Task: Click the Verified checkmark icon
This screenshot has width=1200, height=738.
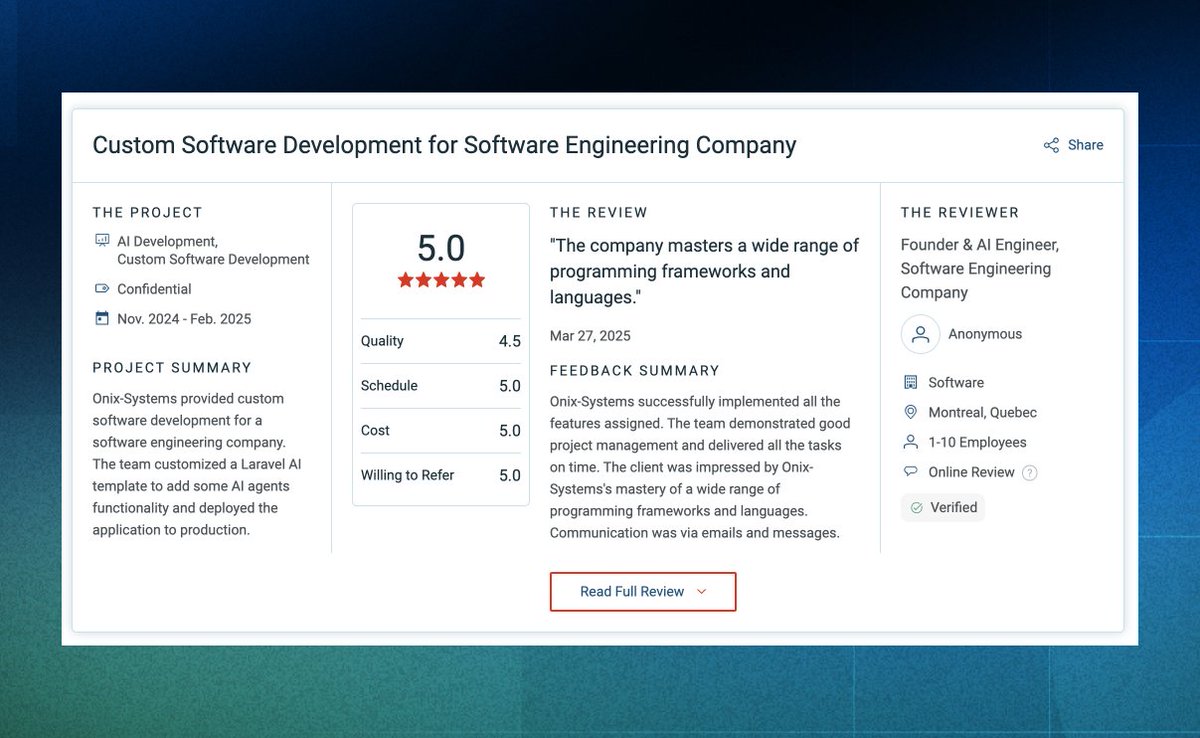Action: click(x=916, y=508)
